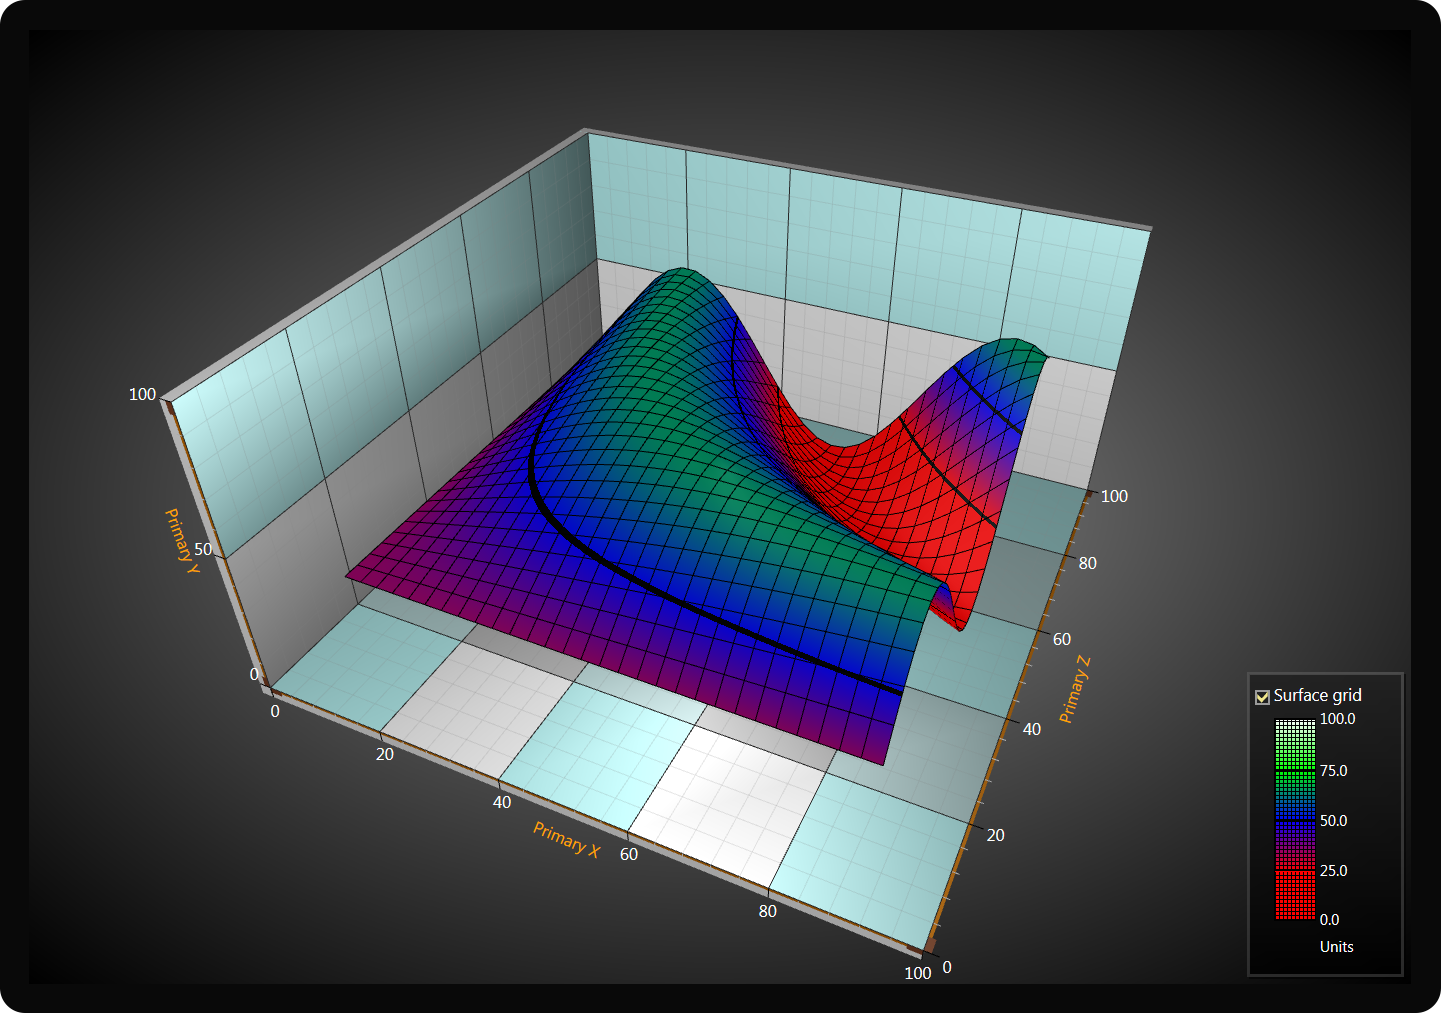Viewport: 1441px width, 1013px height.
Task: Toggle the Surface grid checkbox
Action: [1262, 697]
